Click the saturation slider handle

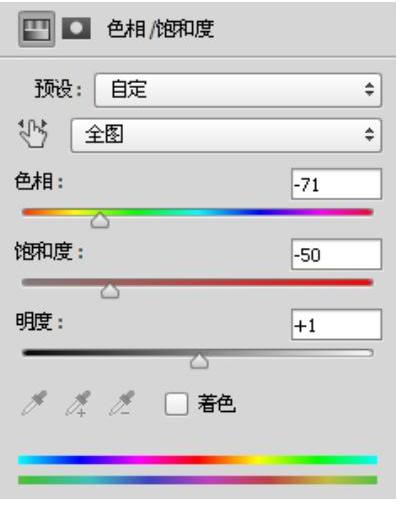(110, 290)
